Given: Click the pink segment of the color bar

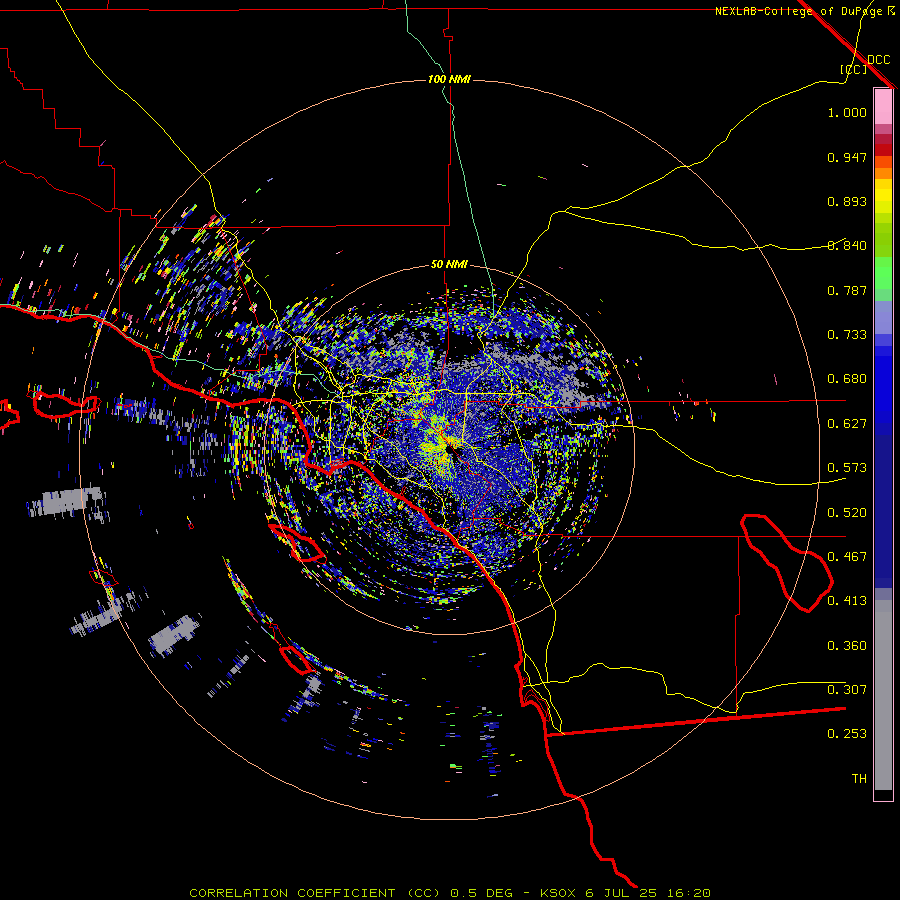Looking at the screenshot, I should (883, 106).
